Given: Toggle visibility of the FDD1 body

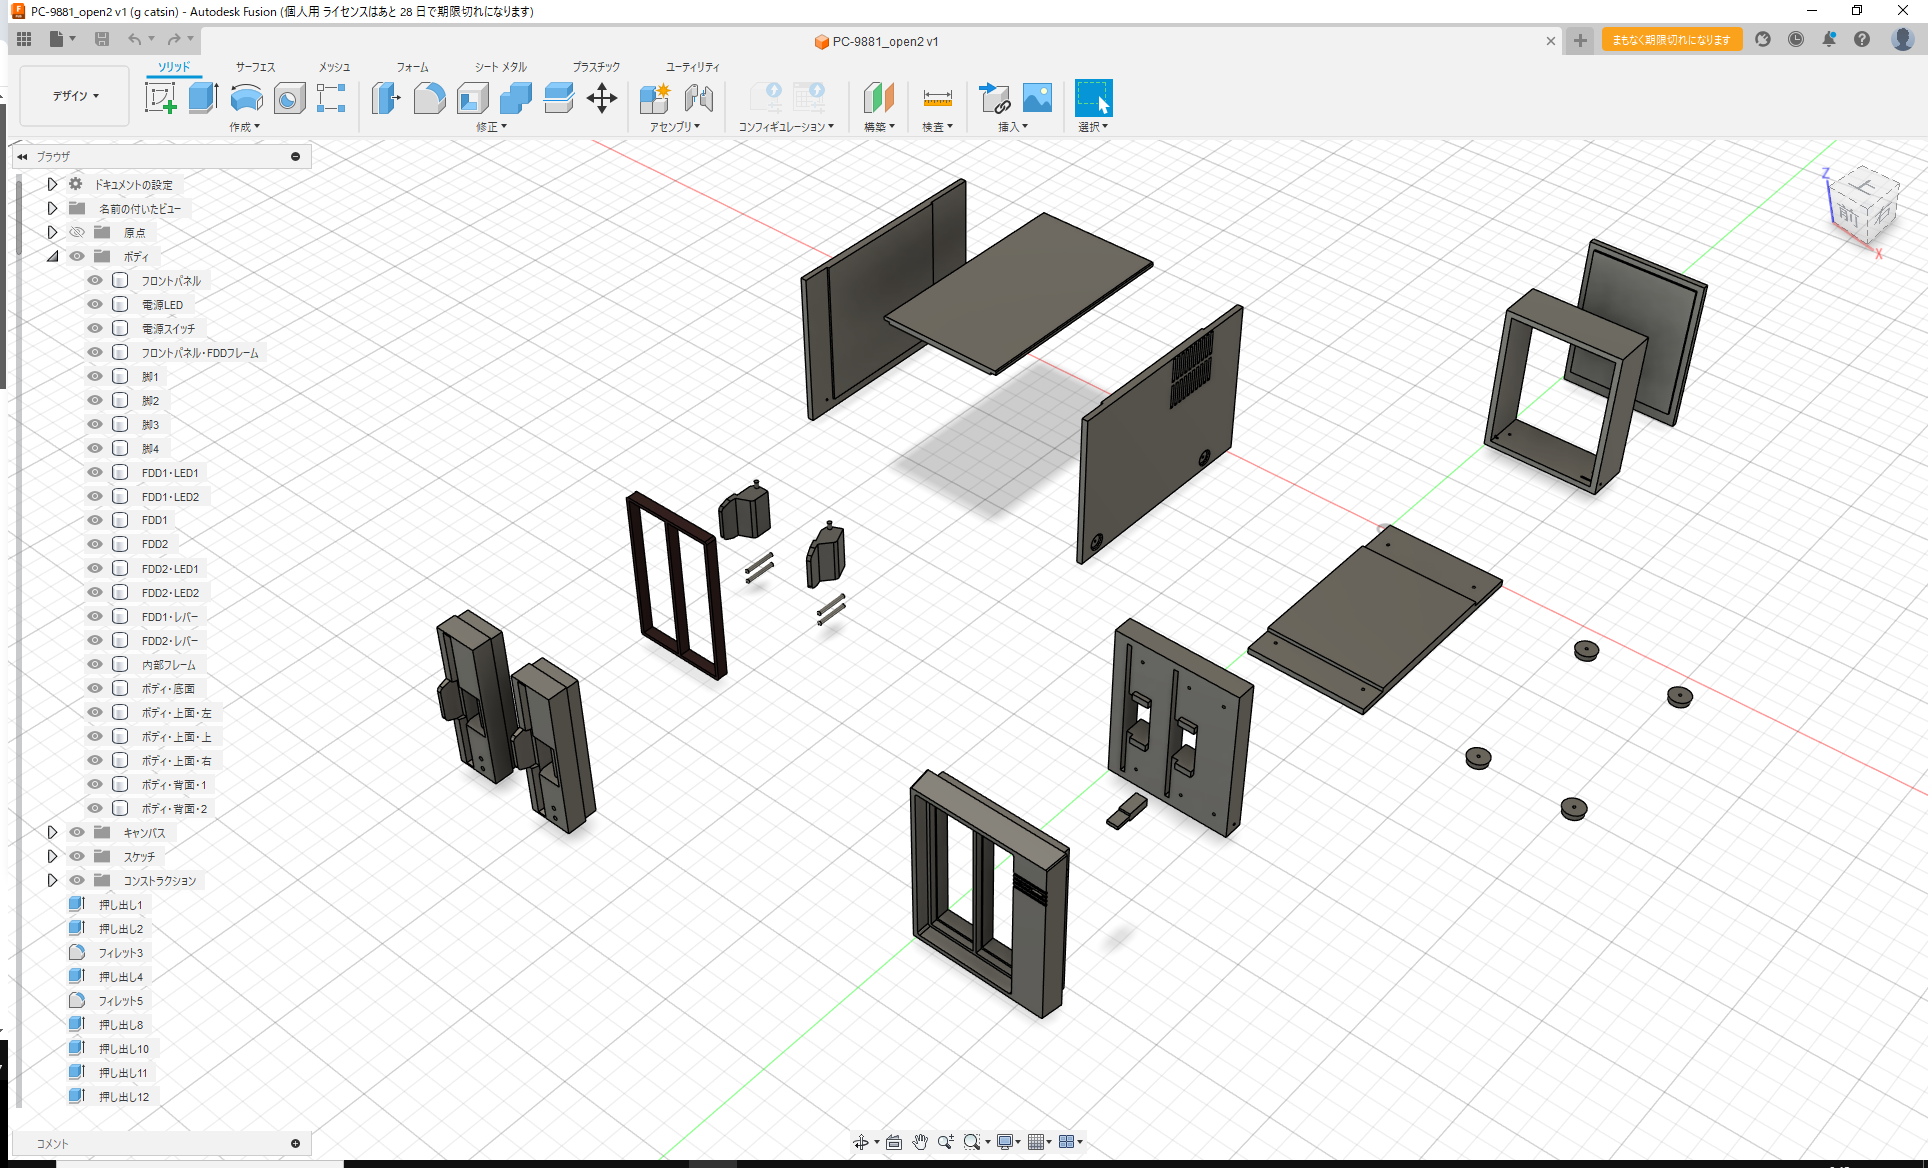Looking at the screenshot, I should pyautogui.click(x=94, y=520).
